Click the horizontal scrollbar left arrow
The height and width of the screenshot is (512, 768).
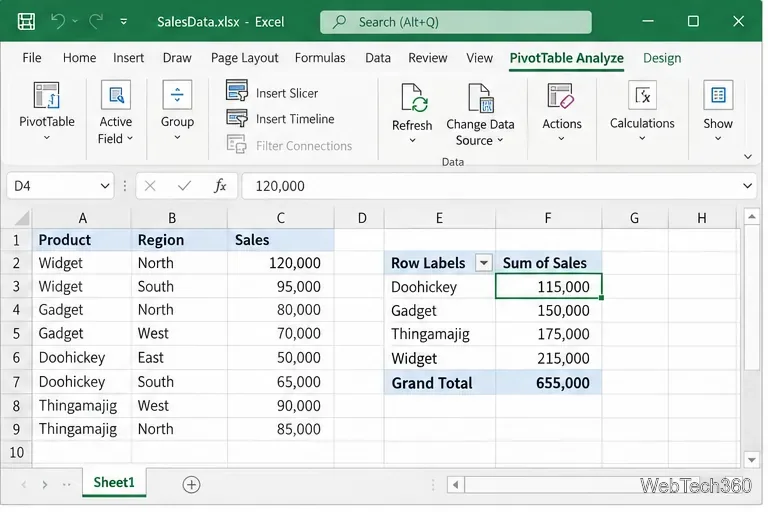coord(456,485)
